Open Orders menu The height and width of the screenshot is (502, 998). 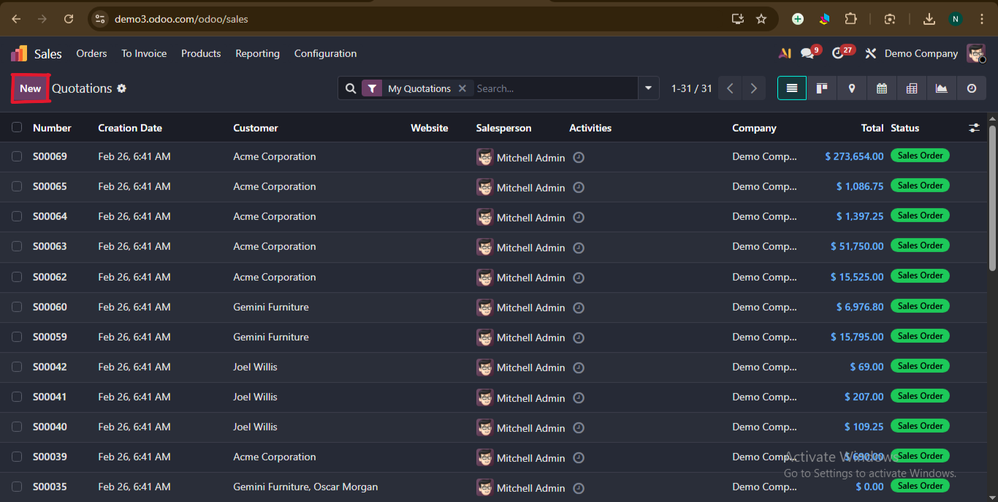tap(92, 53)
